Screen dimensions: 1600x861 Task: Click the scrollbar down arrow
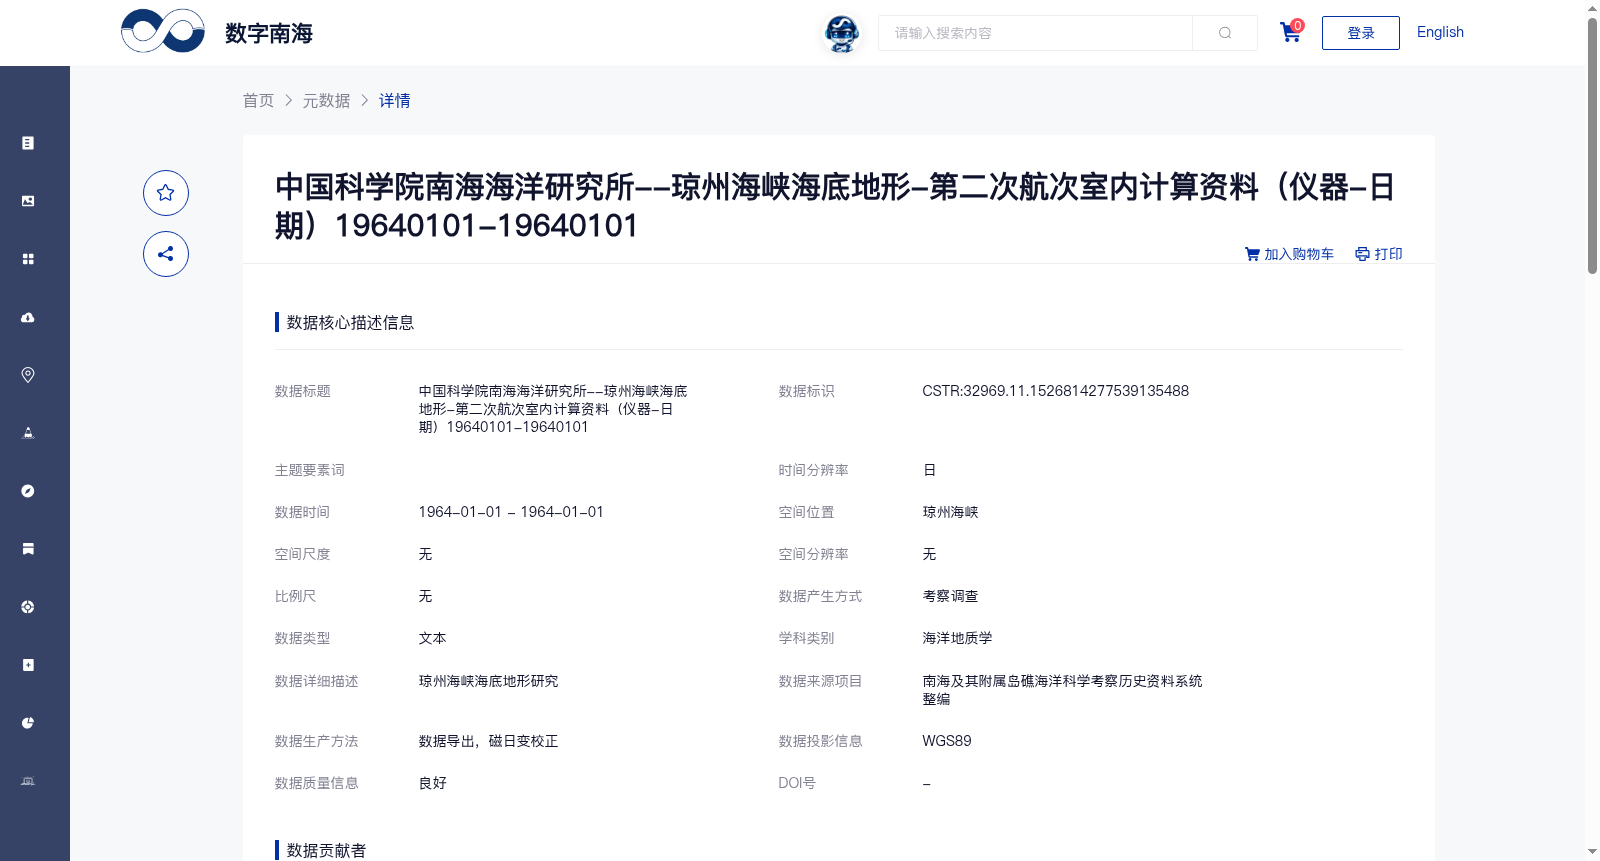point(1592,852)
